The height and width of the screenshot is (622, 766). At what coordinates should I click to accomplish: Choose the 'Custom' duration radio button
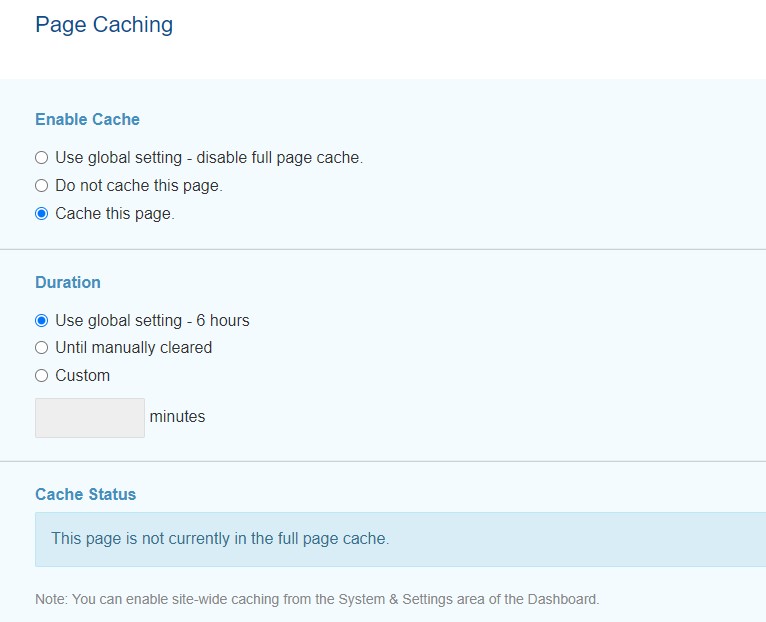[x=42, y=375]
